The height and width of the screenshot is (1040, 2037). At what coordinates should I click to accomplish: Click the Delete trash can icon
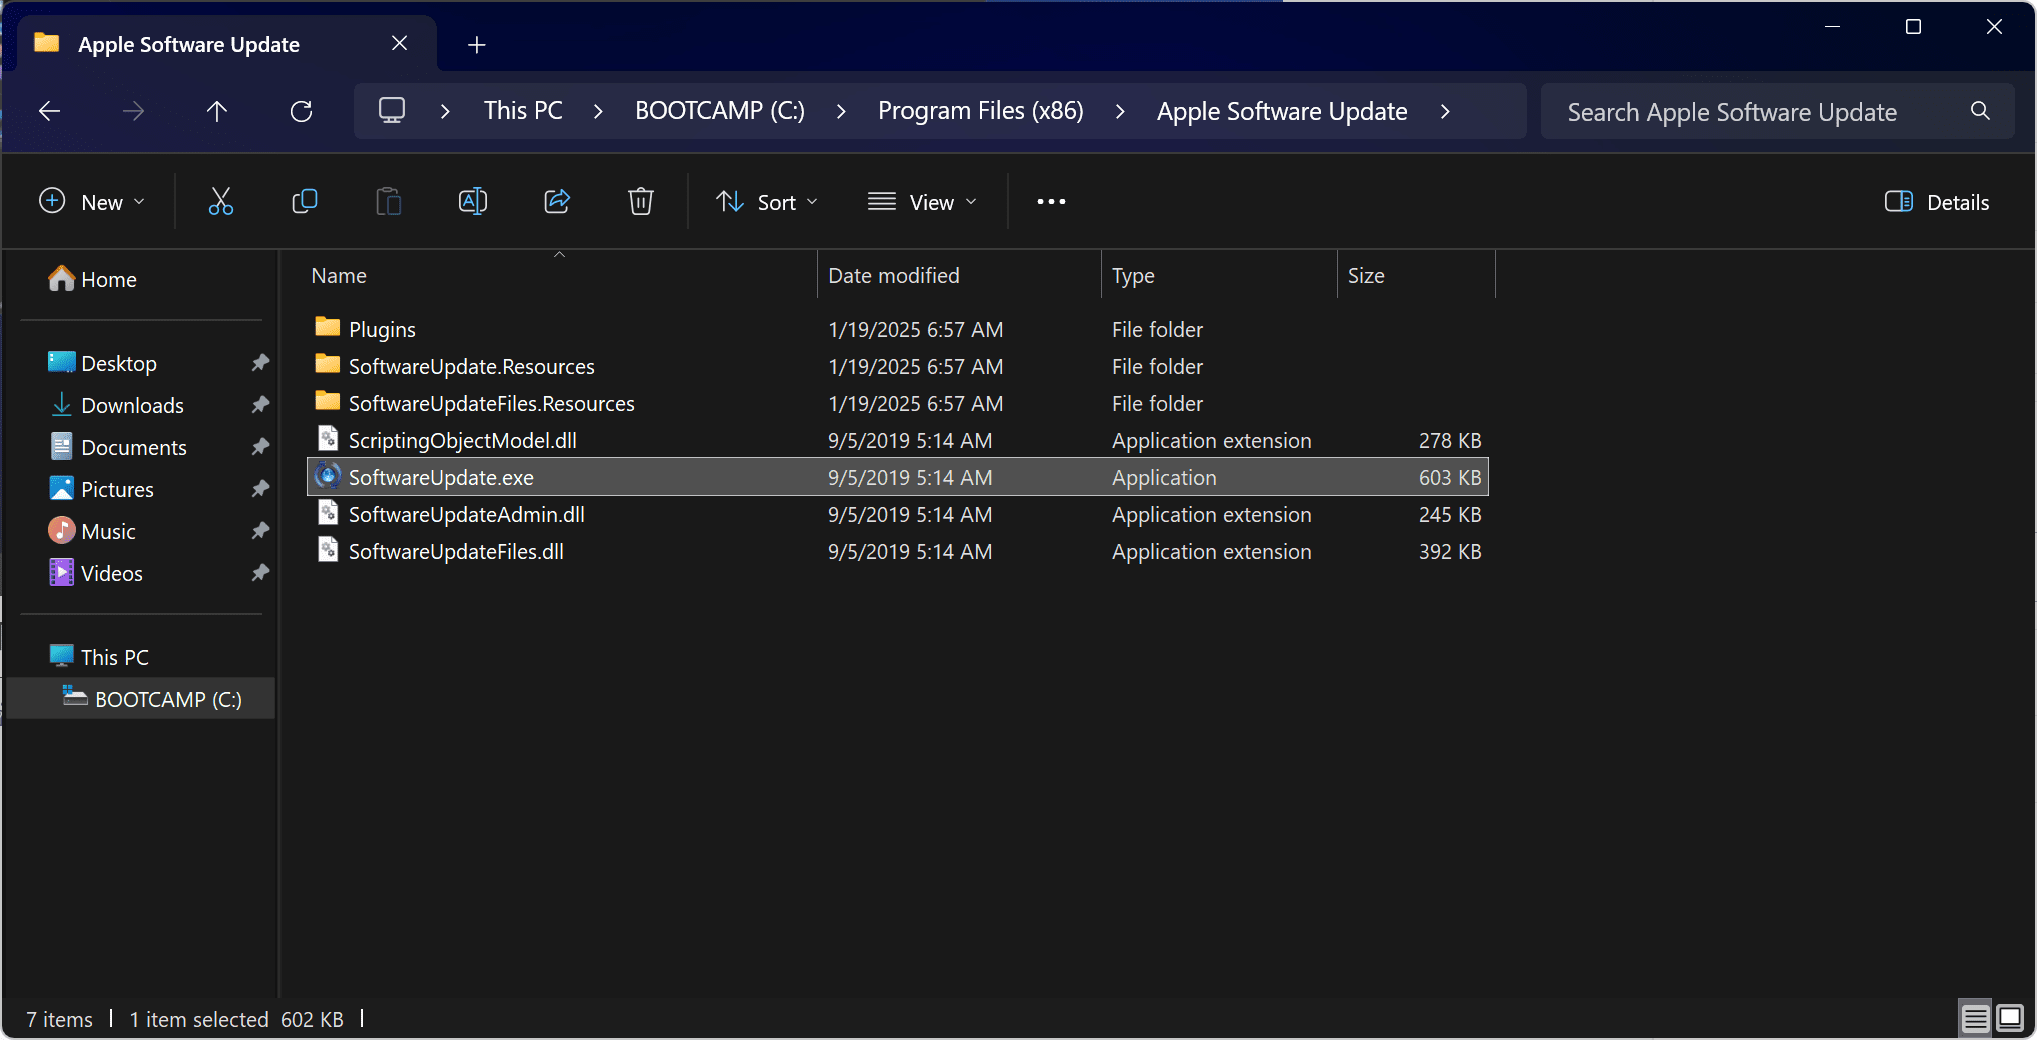[x=640, y=202]
